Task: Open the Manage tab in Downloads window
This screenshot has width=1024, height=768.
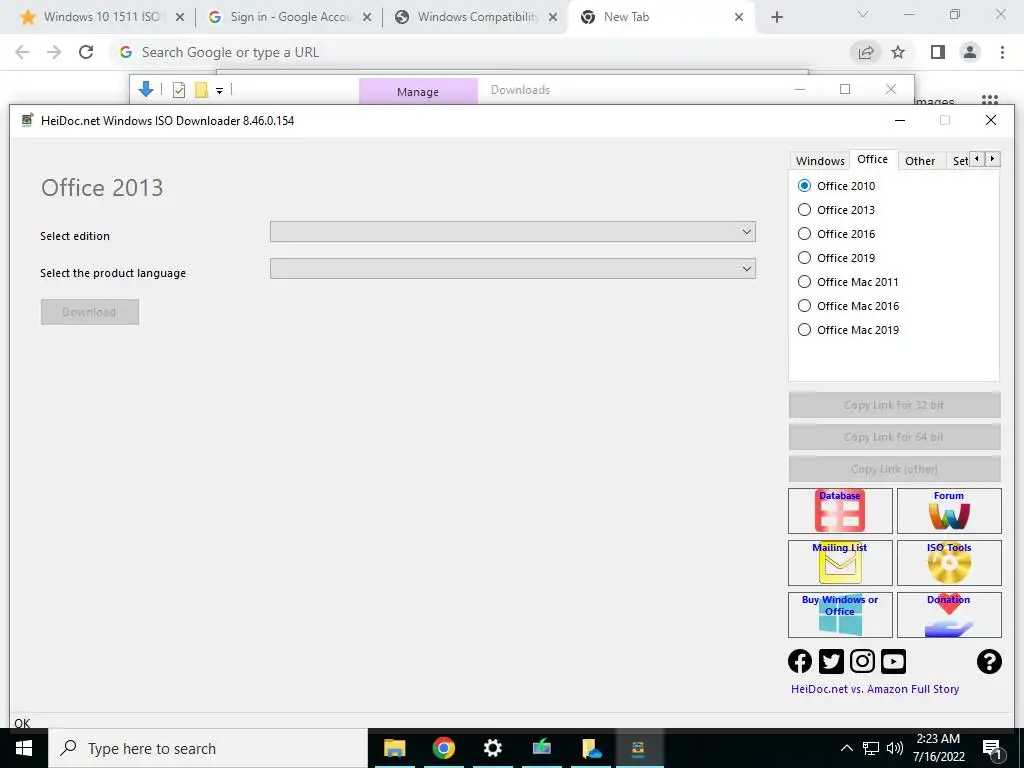Action: (418, 91)
